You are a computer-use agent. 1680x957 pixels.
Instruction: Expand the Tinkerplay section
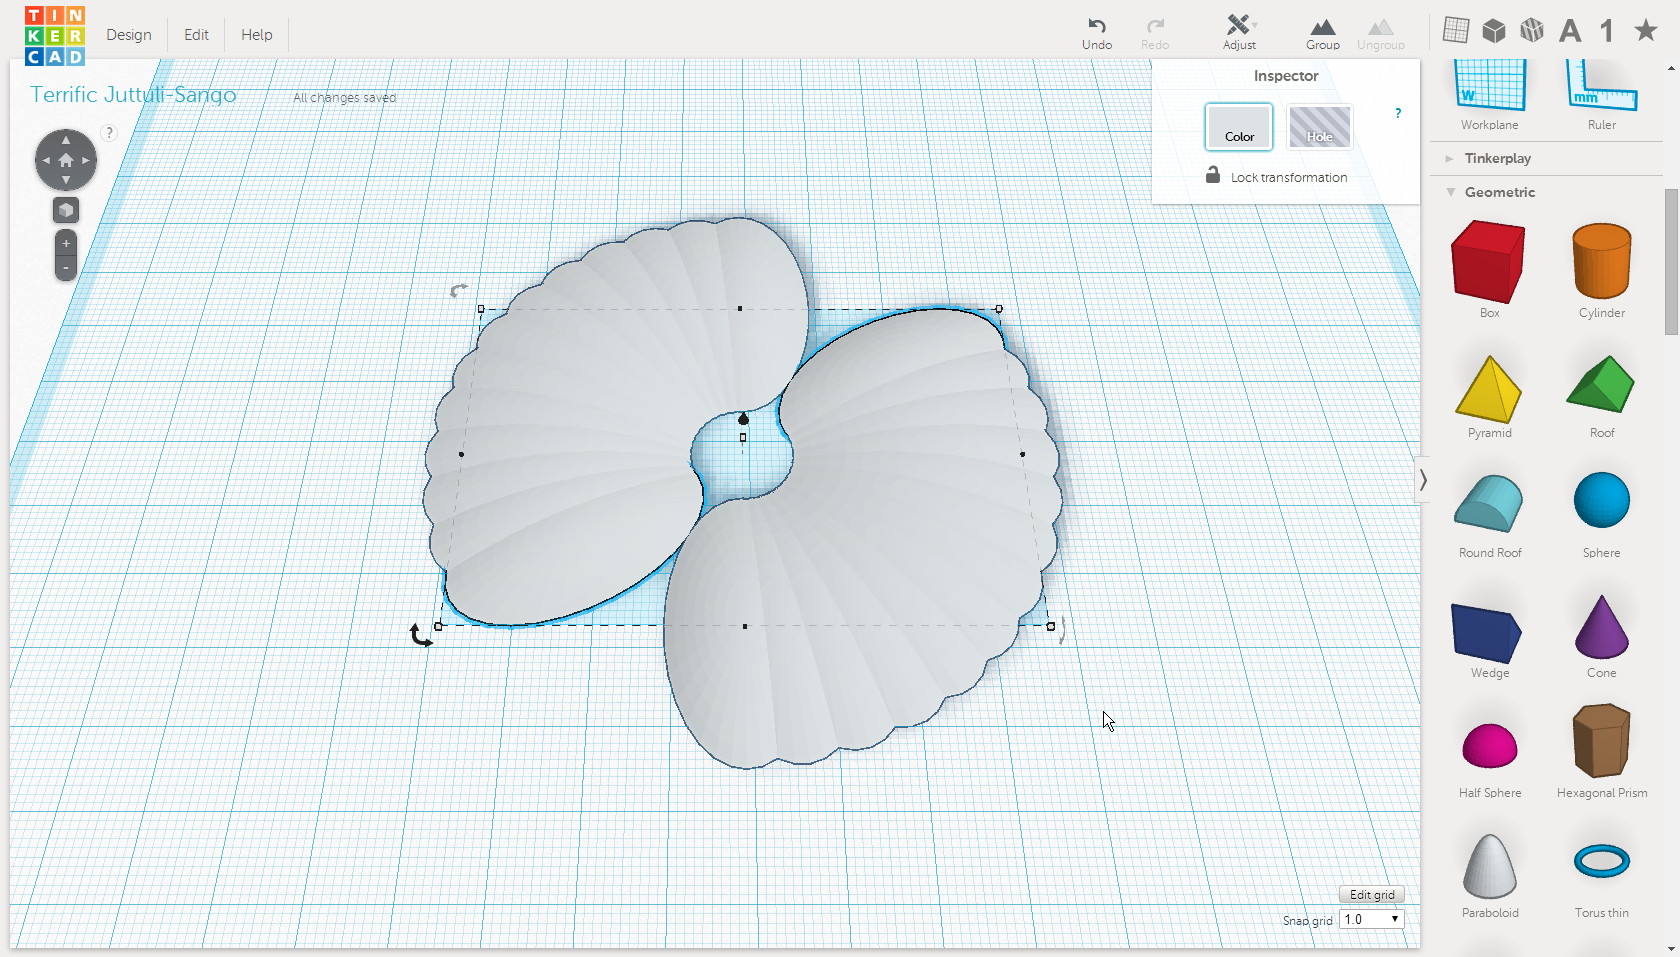[x=1496, y=158]
